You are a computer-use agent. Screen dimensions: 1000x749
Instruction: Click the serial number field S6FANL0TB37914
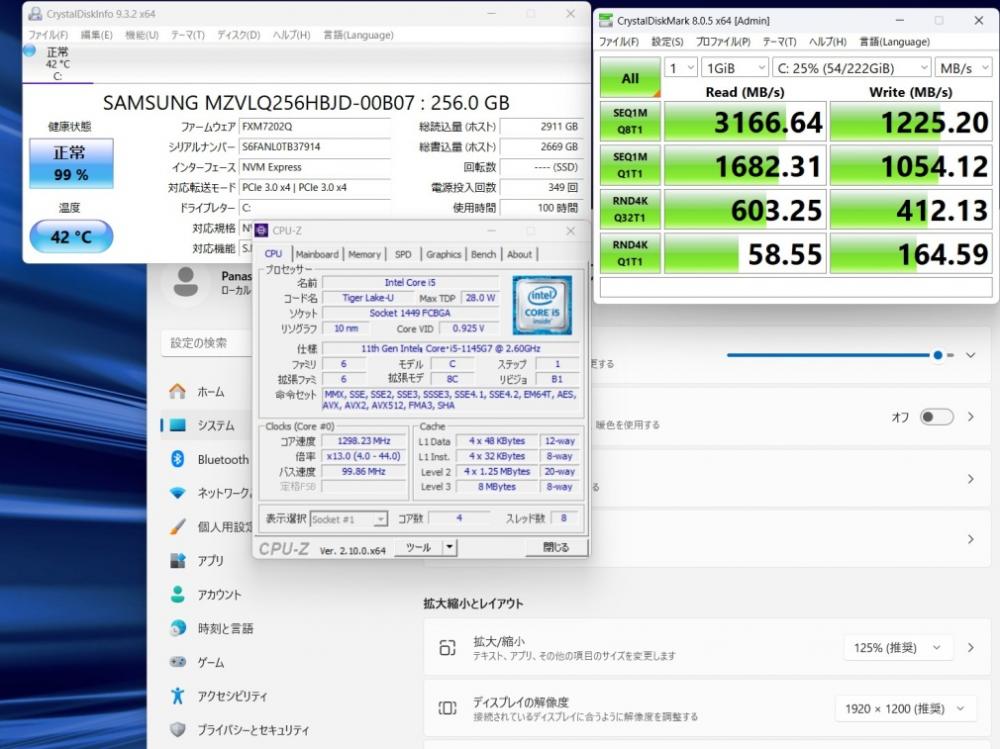click(315, 147)
